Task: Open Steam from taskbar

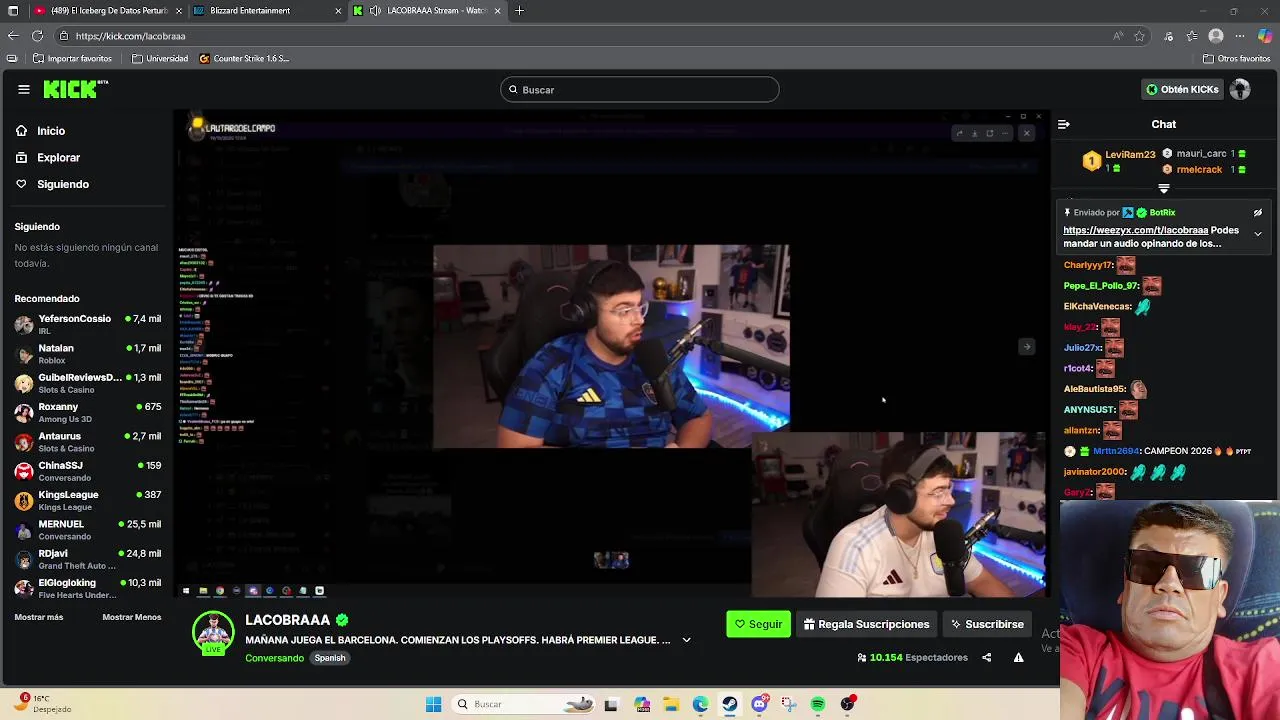Action: 730,704
